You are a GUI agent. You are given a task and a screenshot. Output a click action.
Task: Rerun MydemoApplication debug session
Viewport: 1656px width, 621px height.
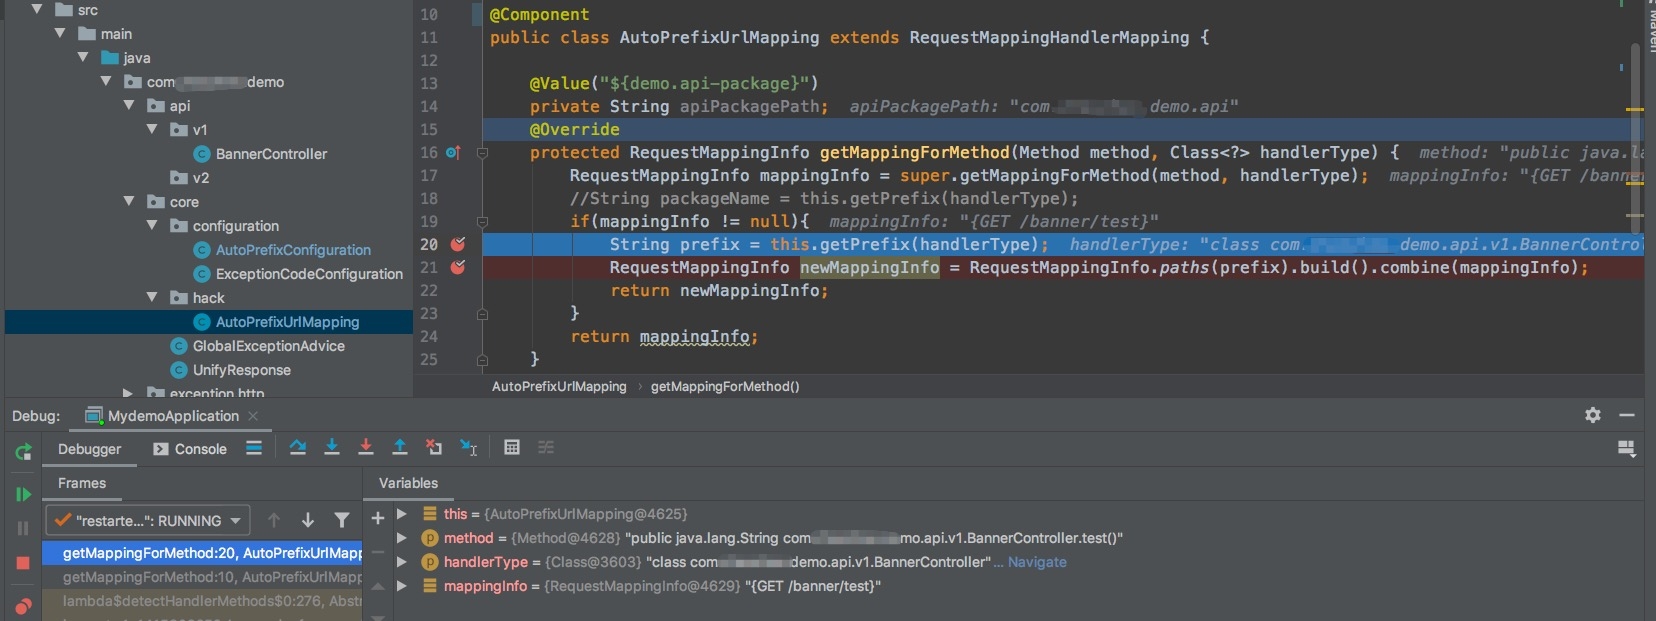tap(23, 452)
